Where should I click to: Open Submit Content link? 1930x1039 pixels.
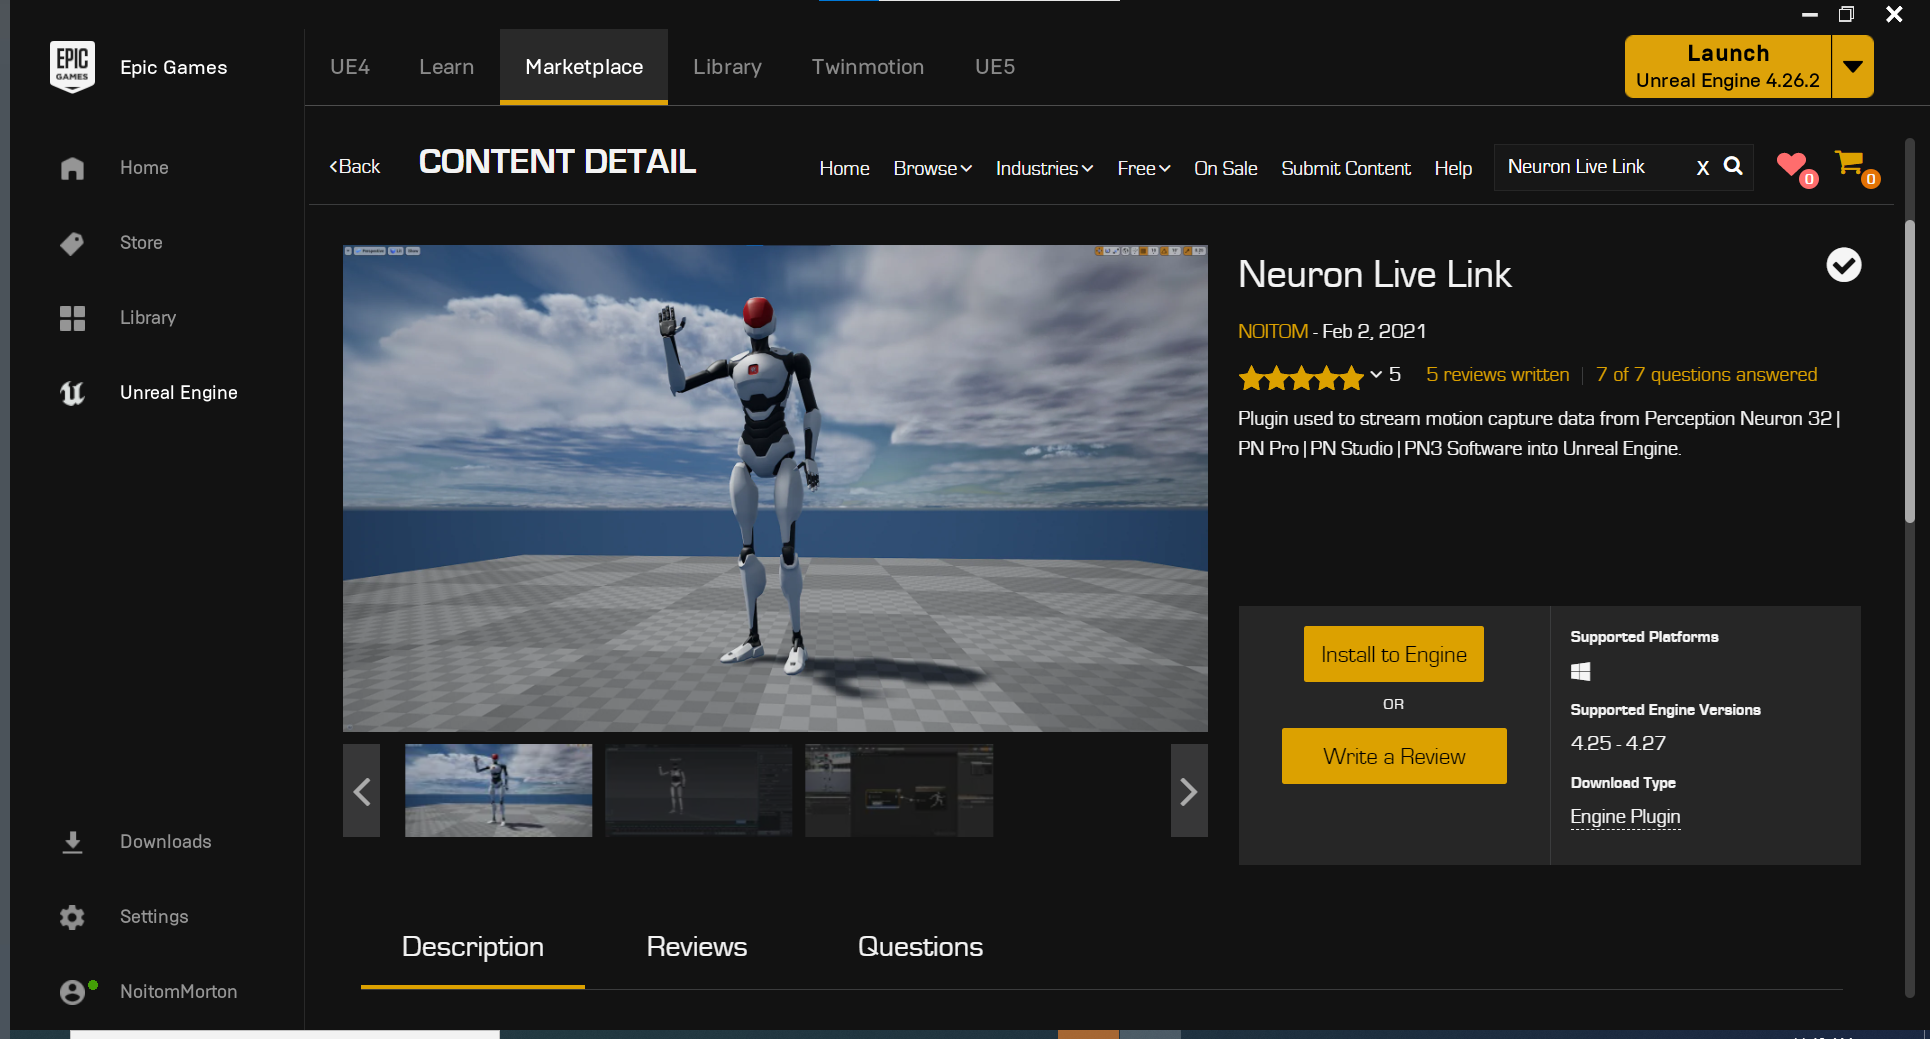click(1346, 169)
